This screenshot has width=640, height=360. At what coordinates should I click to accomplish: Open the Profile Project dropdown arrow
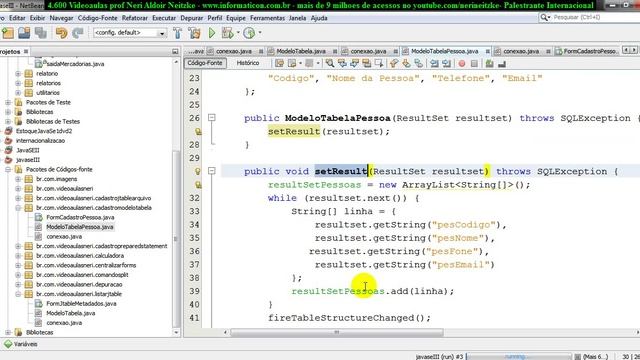[x=260, y=33]
